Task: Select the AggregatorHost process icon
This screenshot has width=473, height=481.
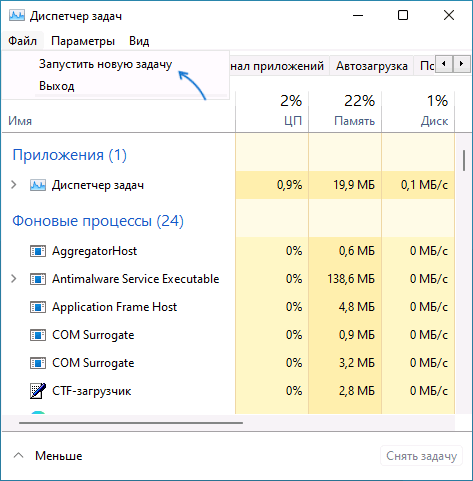Action: 38,251
